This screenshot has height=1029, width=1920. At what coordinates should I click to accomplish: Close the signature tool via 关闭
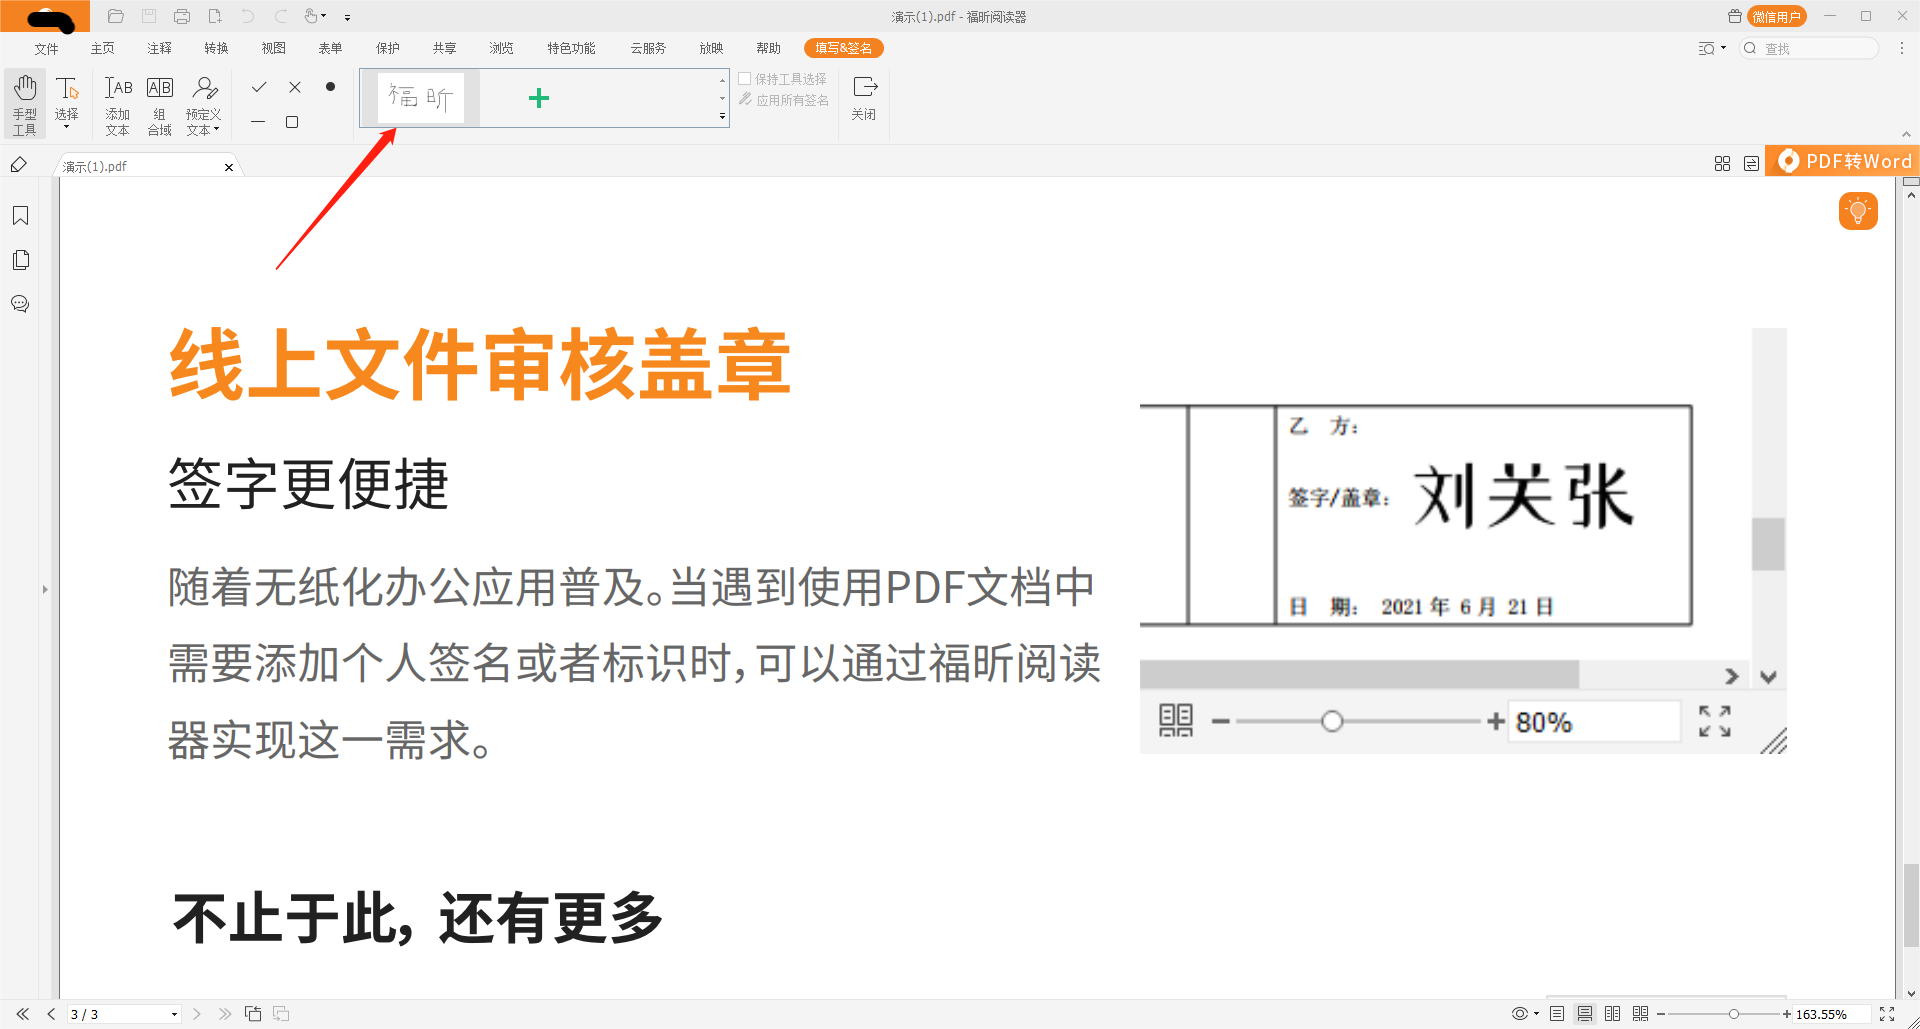point(863,97)
